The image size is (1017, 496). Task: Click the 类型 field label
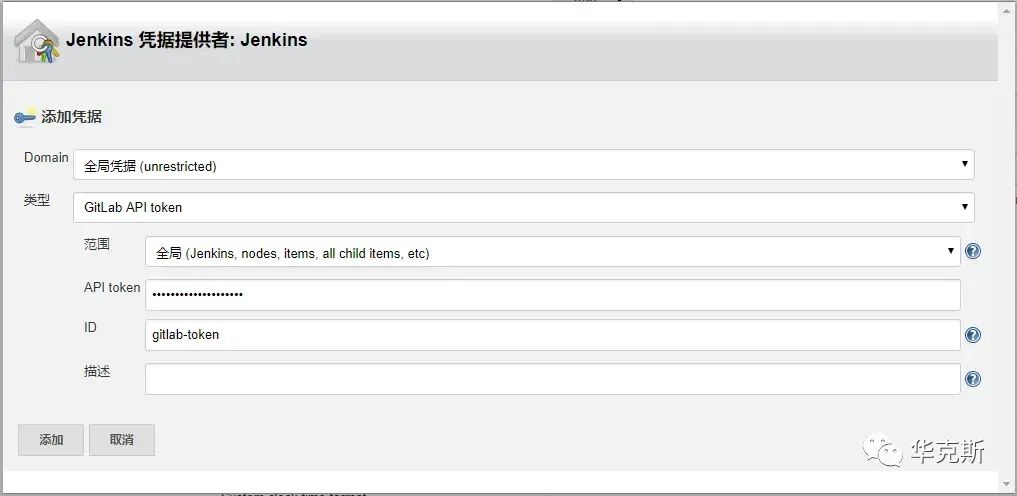pos(37,200)
